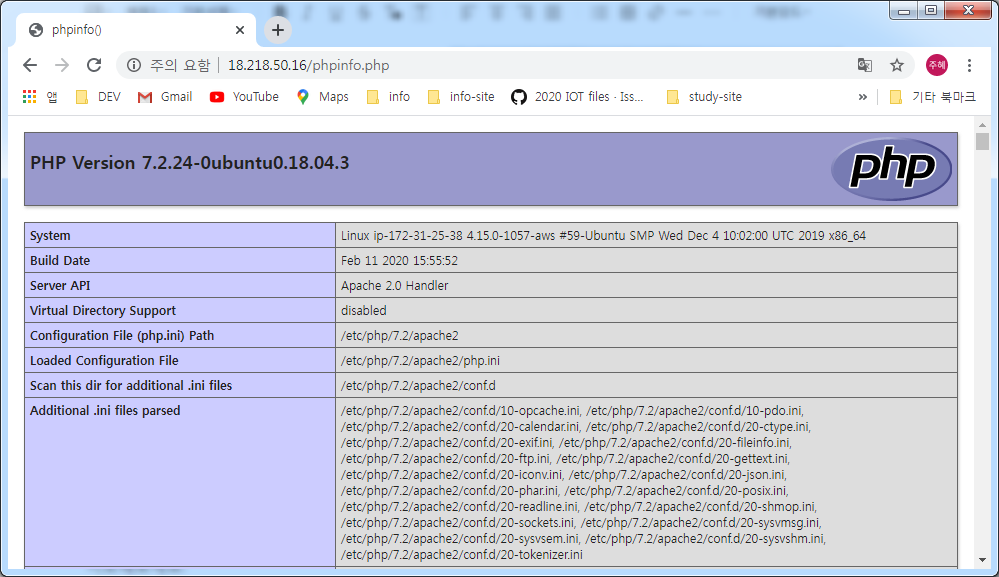Open a new tab with the plus button
This screenshot has width=999, height=577.
[x=278, y=30]
